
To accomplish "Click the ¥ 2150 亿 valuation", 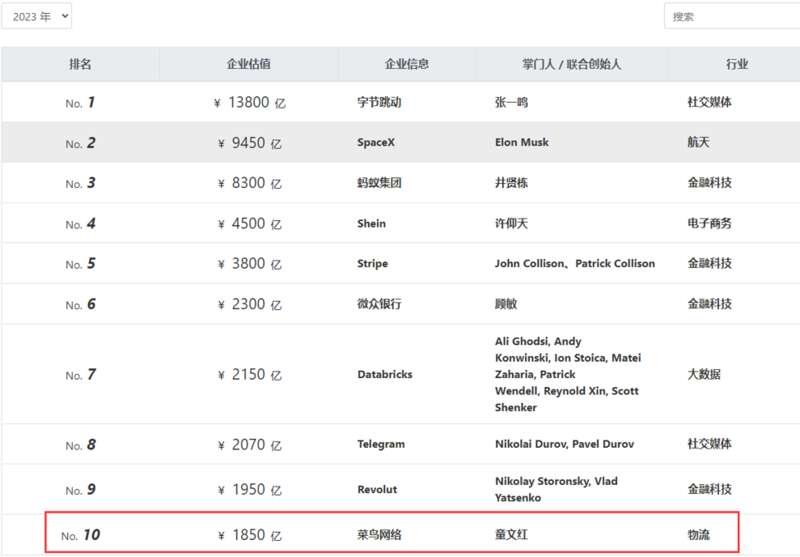I will 249,375.
